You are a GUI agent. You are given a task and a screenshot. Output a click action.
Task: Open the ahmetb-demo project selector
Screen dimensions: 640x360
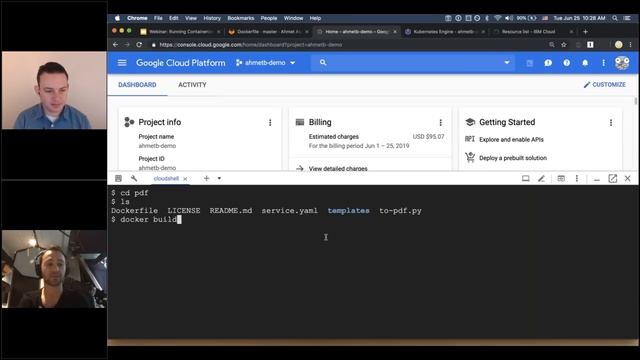click(265, 63)
